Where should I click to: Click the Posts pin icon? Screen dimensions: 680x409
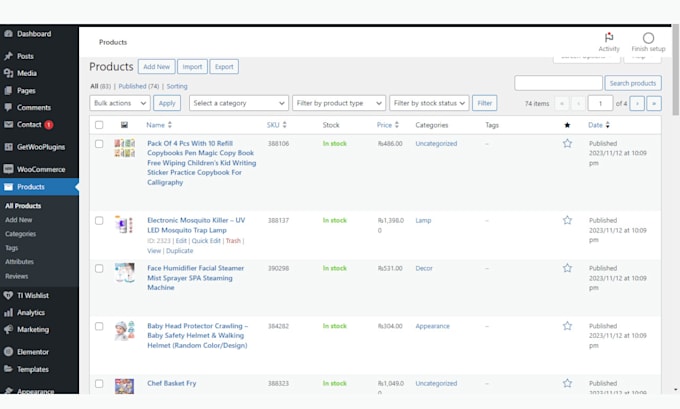(8, 56)
